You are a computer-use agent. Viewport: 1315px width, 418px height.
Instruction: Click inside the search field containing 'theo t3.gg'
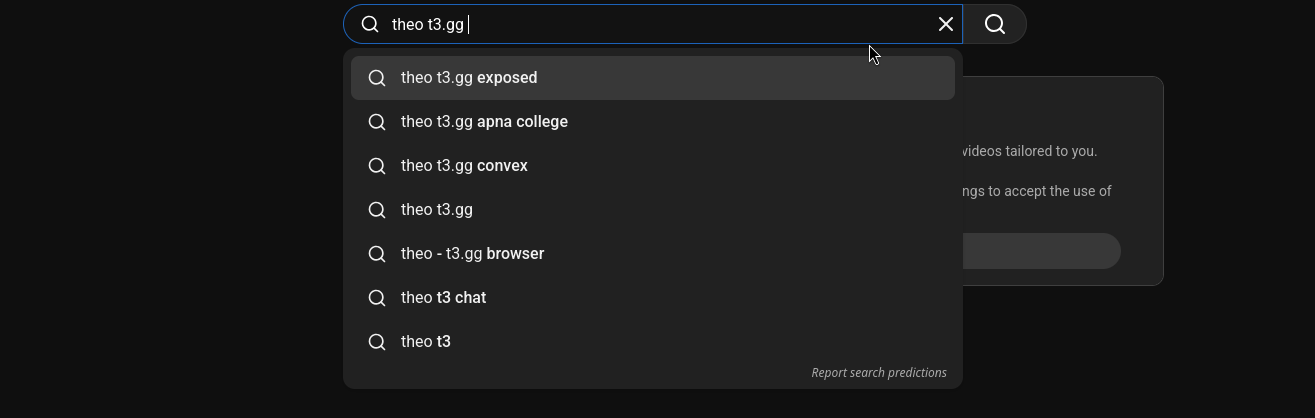click(x=655, y=24)
